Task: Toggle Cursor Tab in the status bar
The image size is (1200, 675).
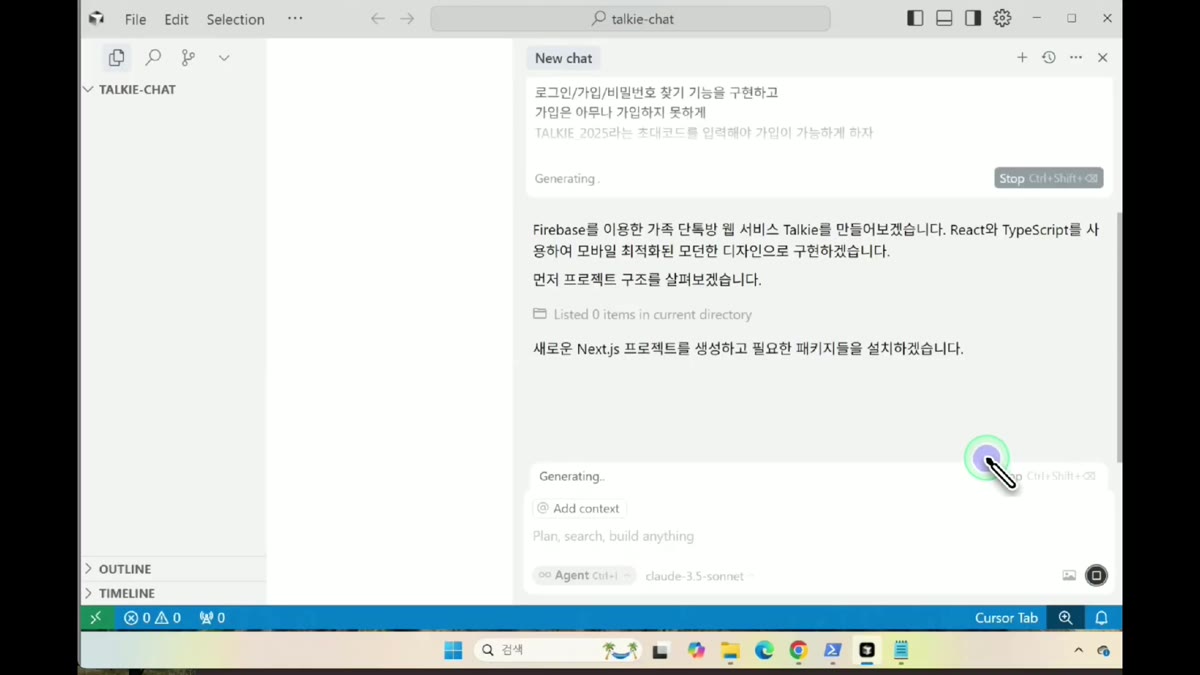Action: point(1006,618)
